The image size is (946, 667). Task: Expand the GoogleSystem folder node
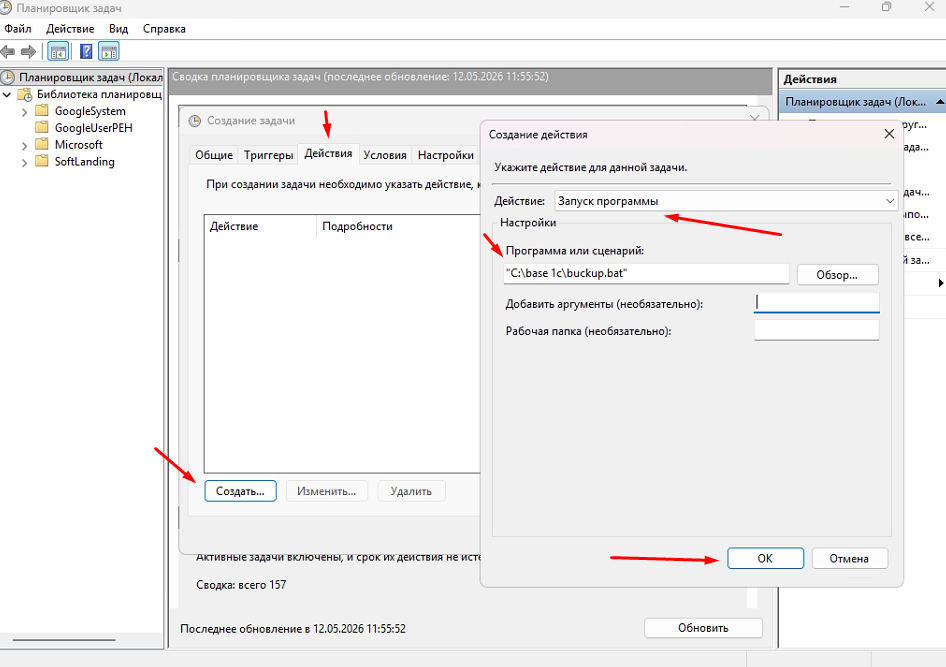(x=24, y=112)
